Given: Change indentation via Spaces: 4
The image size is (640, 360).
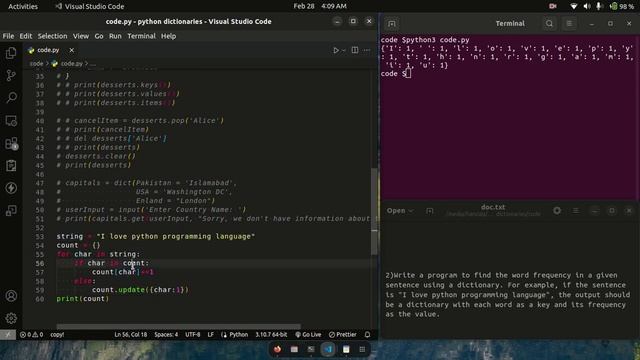Looking at the screenshot, I should coord(166,334).
